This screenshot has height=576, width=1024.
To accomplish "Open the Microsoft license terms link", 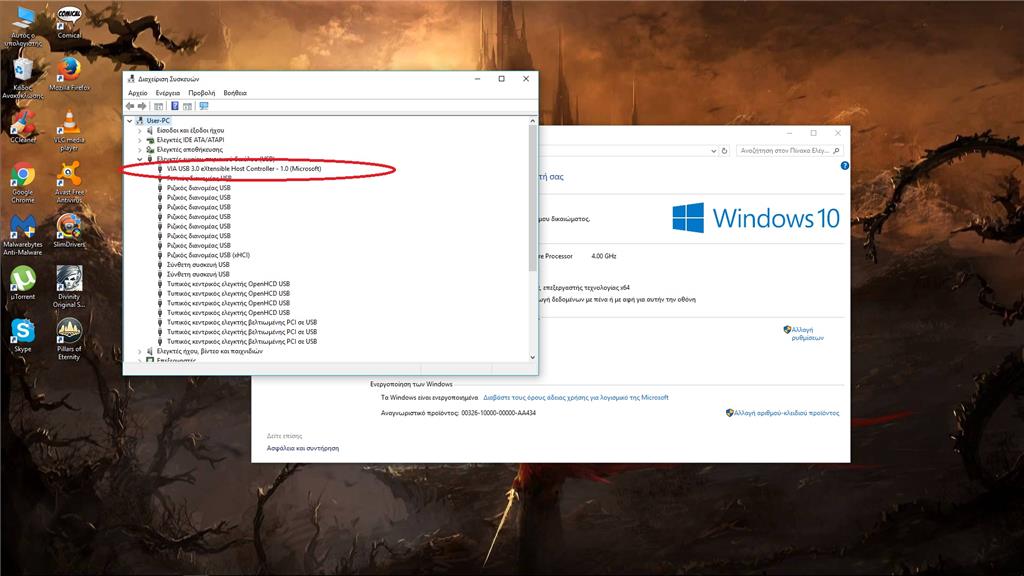I will [576, 397].
